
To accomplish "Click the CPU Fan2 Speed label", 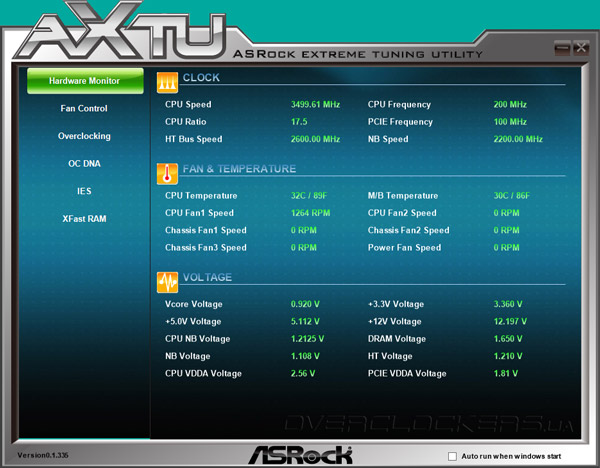I will tap(402, 213).
